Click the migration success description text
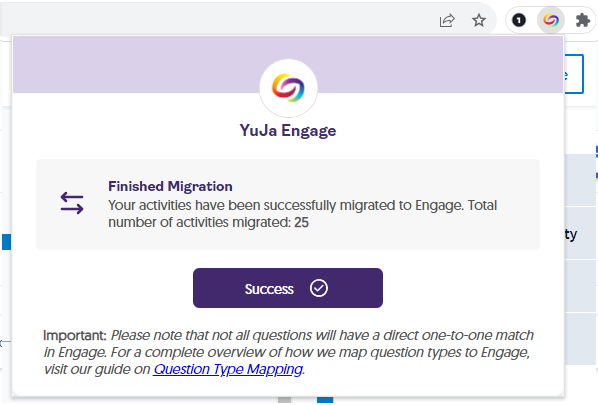The height and width of the screenshot is (405, 598). [x=302, y=214]
